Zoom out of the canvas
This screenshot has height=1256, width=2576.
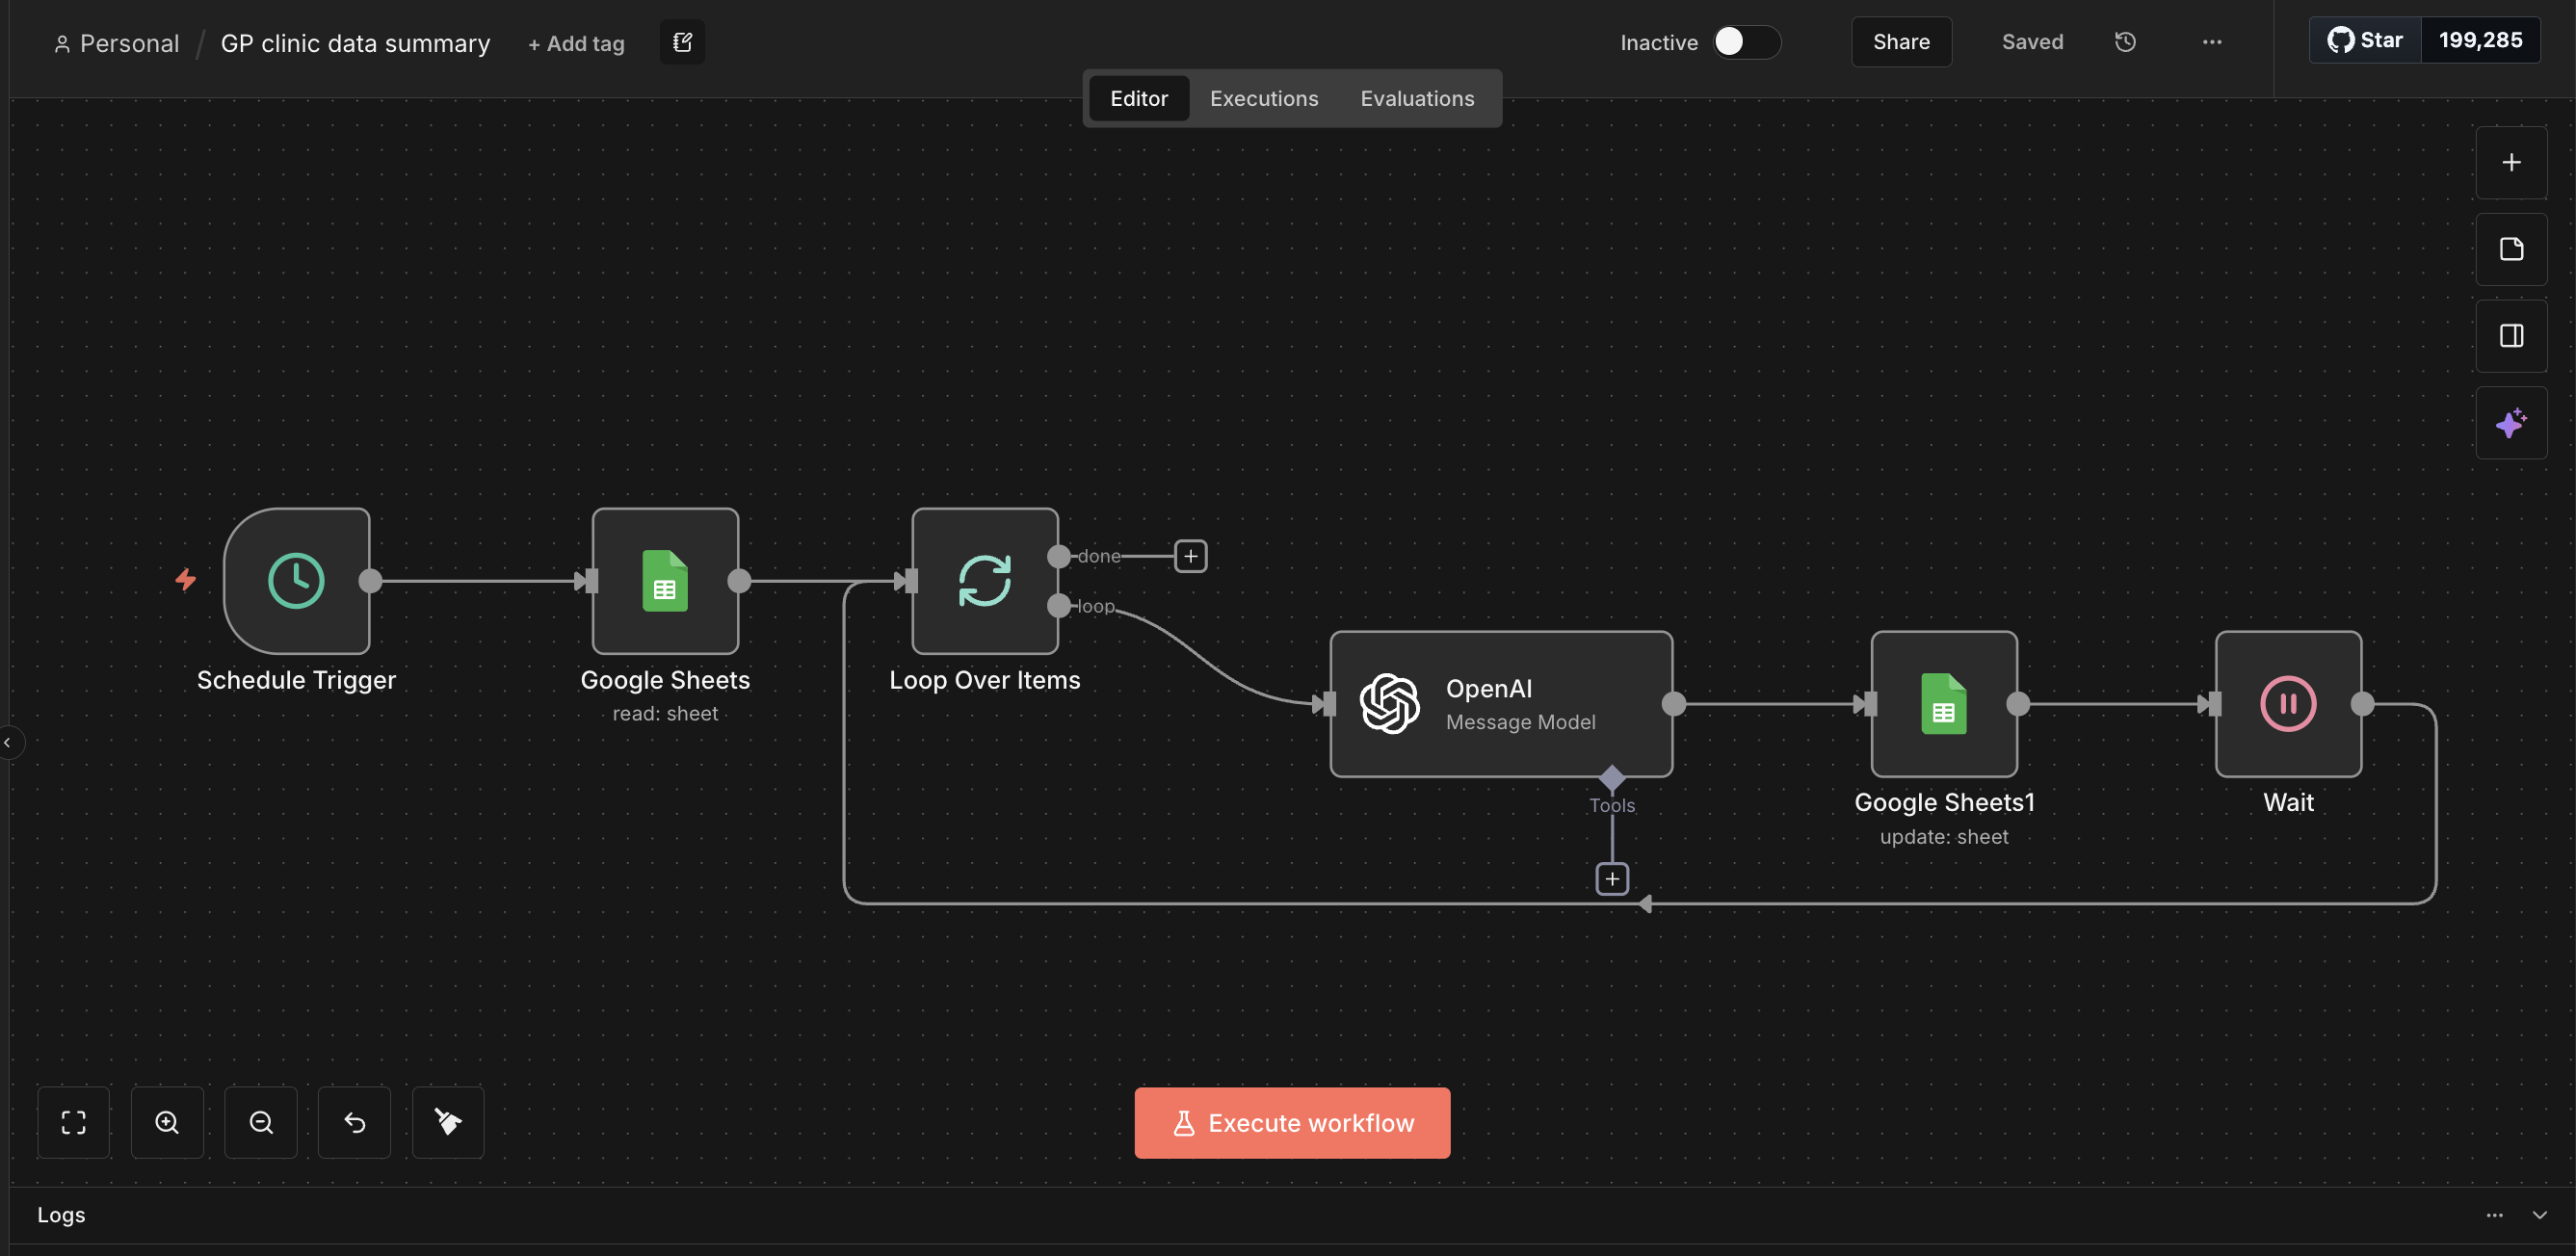click(x=261, y=1122)
